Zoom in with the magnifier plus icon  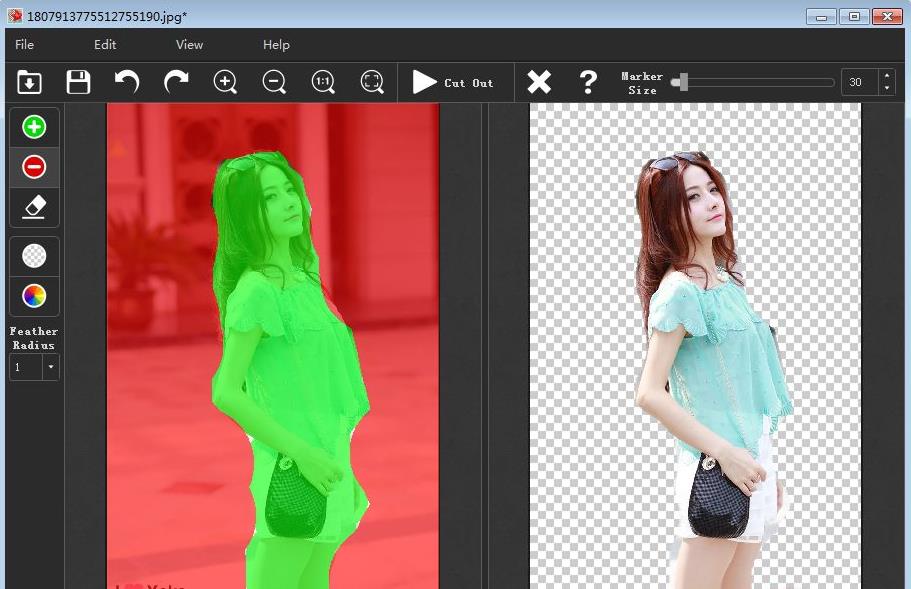point(225,82)
